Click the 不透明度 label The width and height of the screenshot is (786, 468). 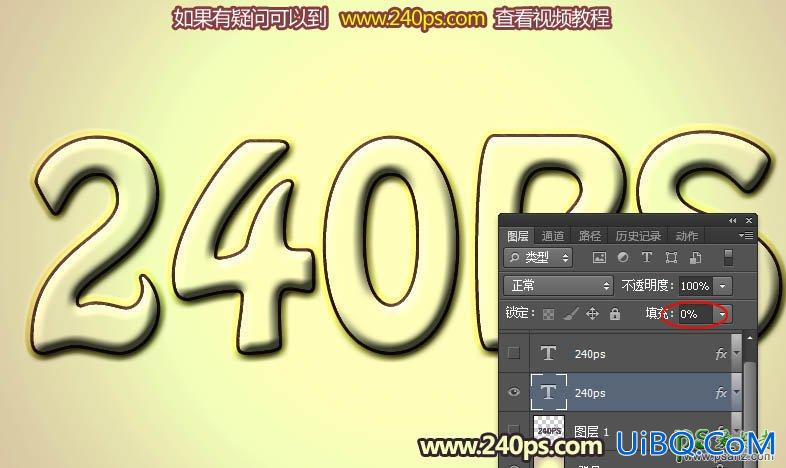[646, 286]
